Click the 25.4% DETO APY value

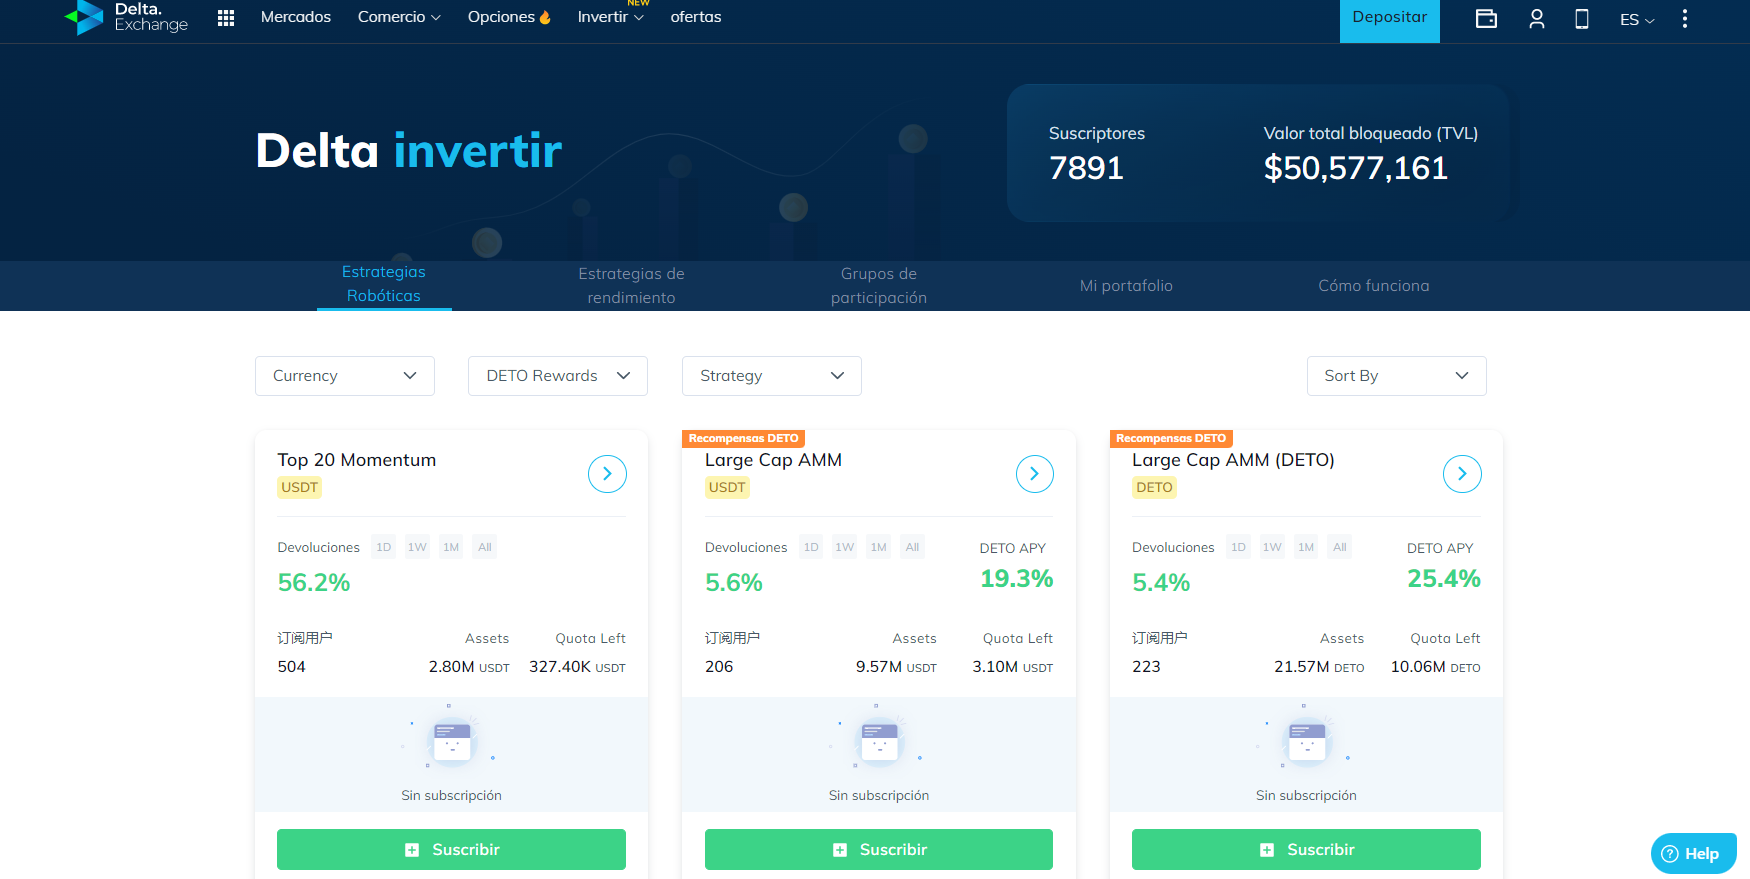tap(1444, 579)
